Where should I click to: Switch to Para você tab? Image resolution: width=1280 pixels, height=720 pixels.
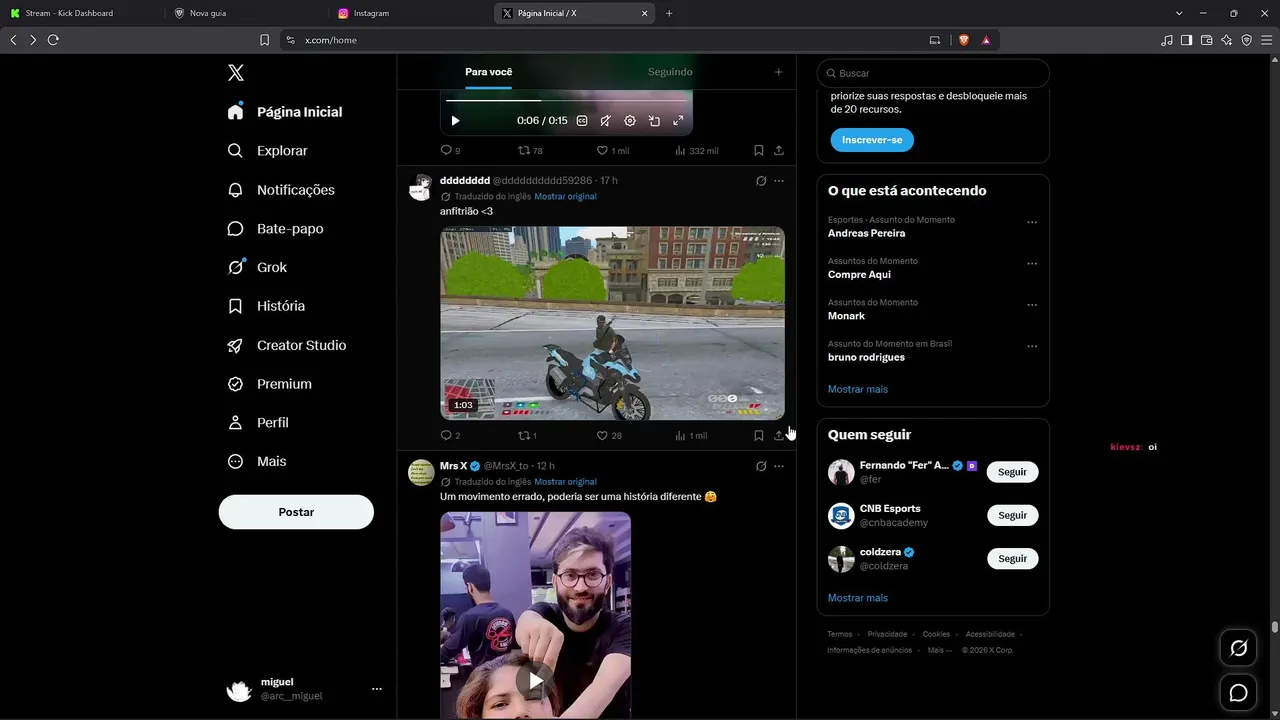(x=489, y=72)
